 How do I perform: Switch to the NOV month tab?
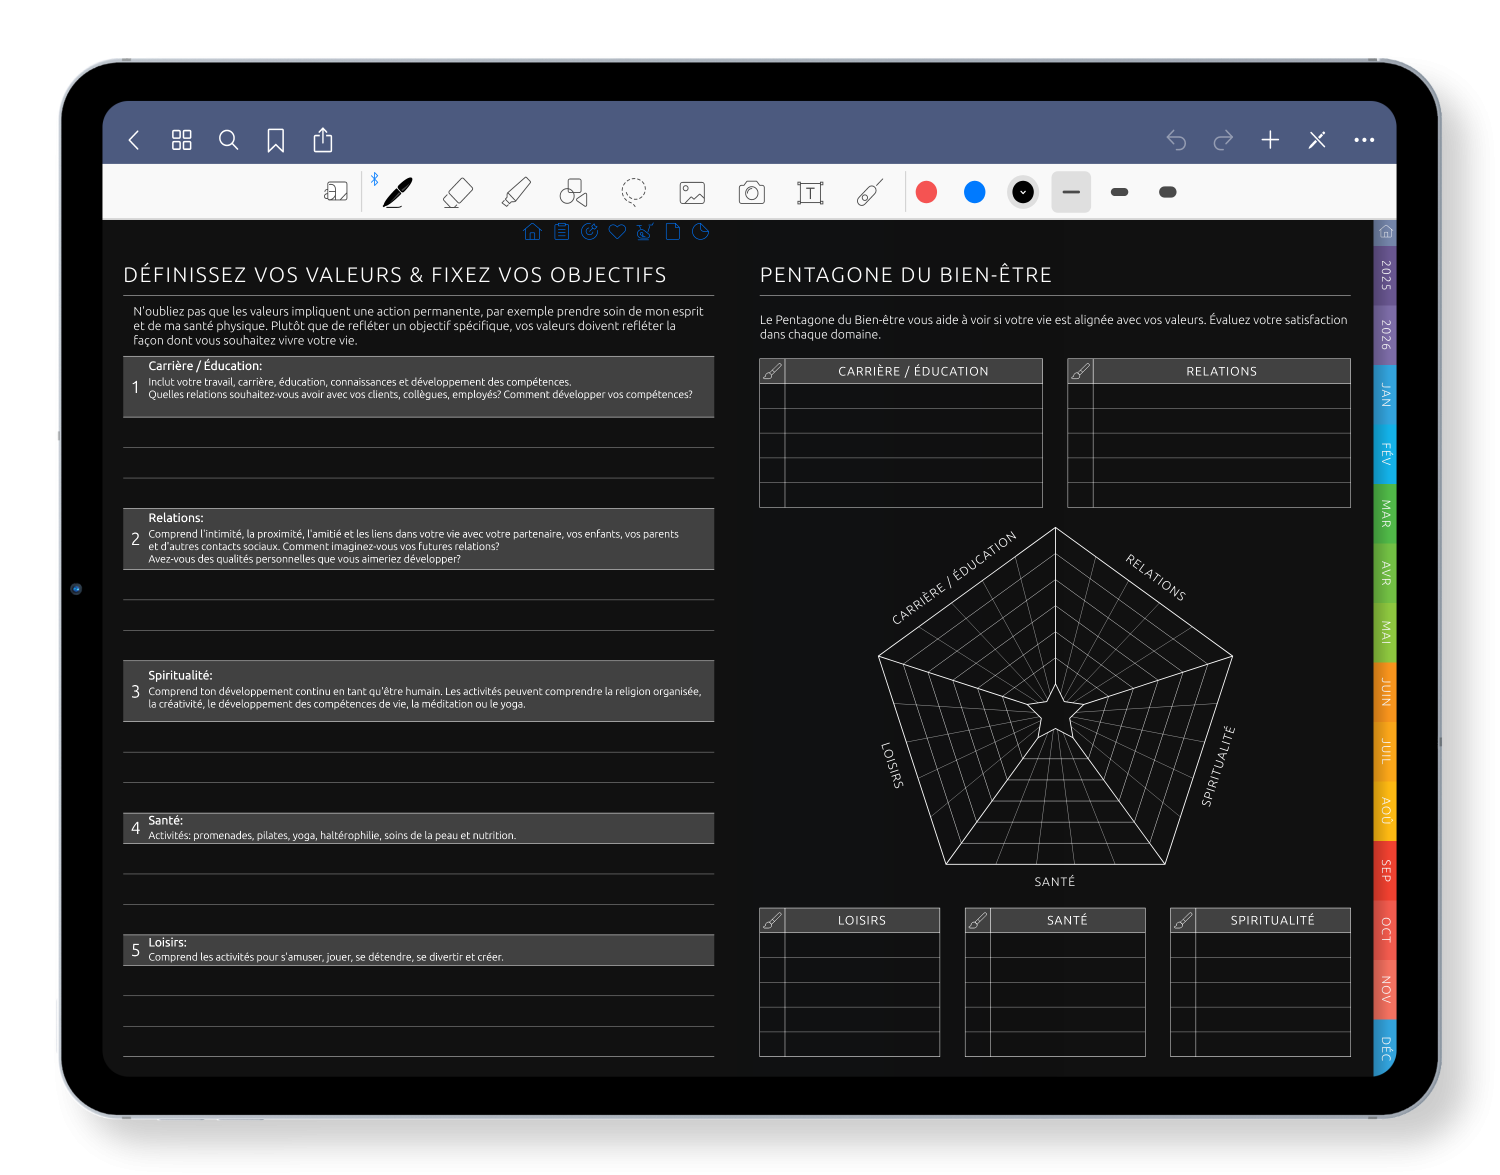click(1385, 990)
